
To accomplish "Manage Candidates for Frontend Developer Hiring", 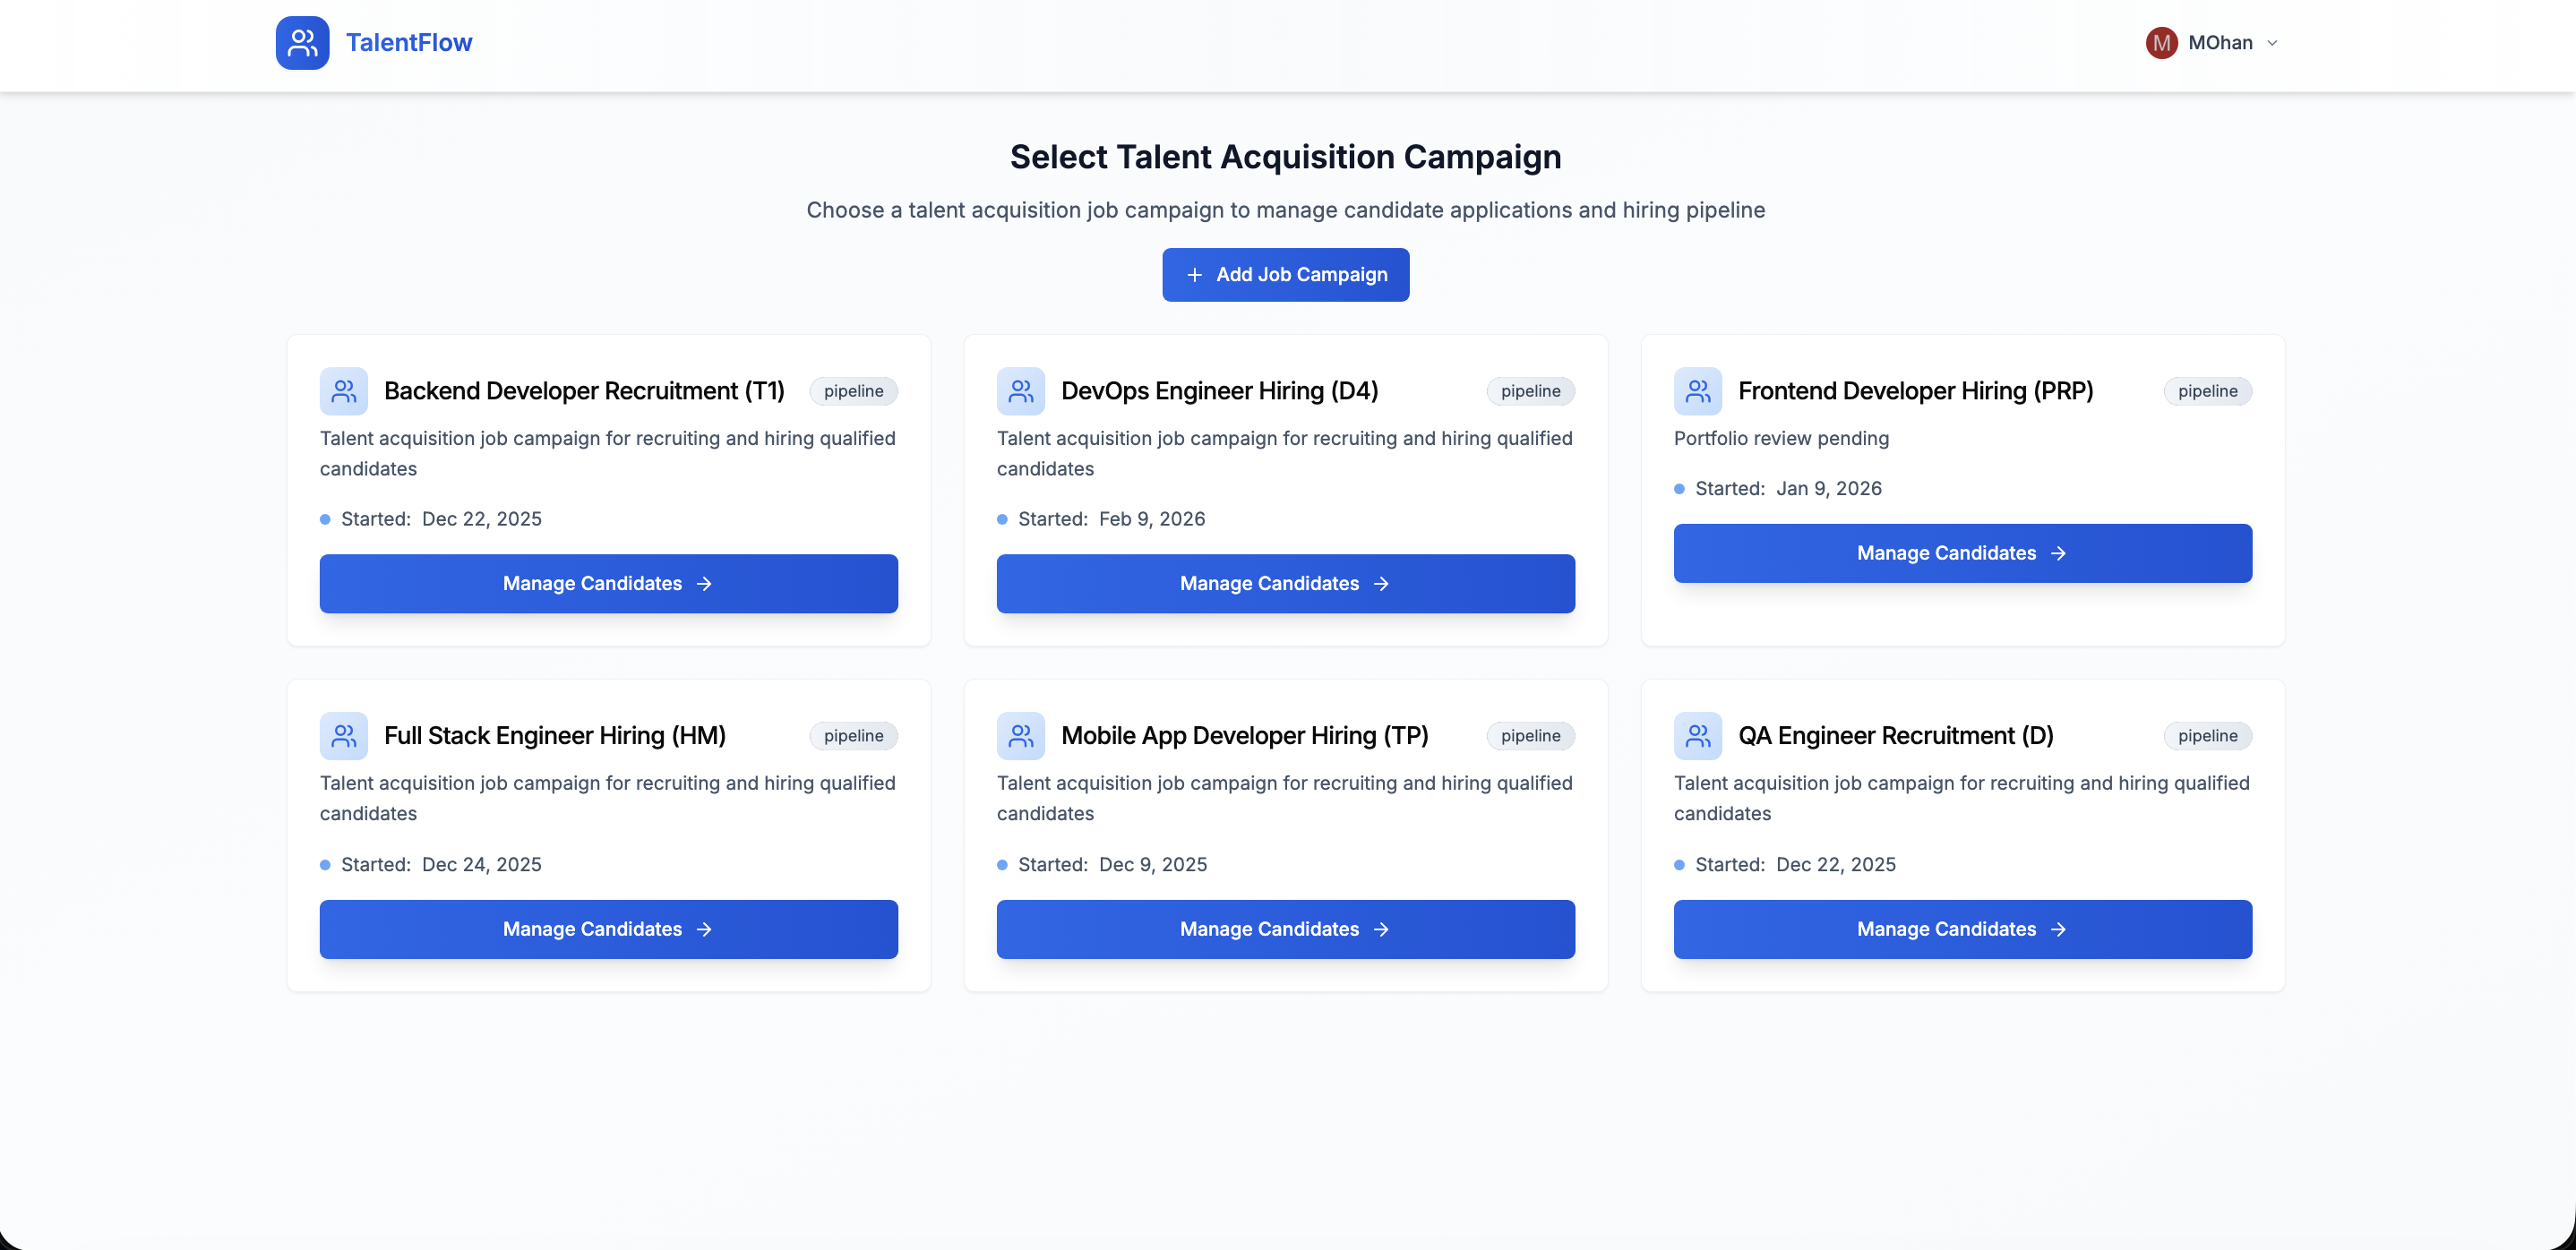I will pyautogui.click(x=1962, y=553).
